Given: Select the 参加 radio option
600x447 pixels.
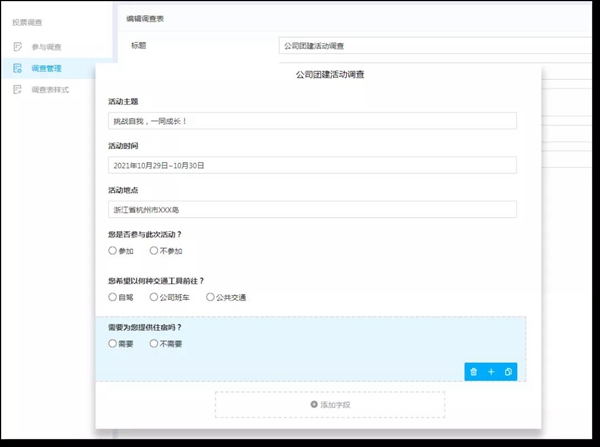Looking at the screenshot, I should (x=112, y=251).
